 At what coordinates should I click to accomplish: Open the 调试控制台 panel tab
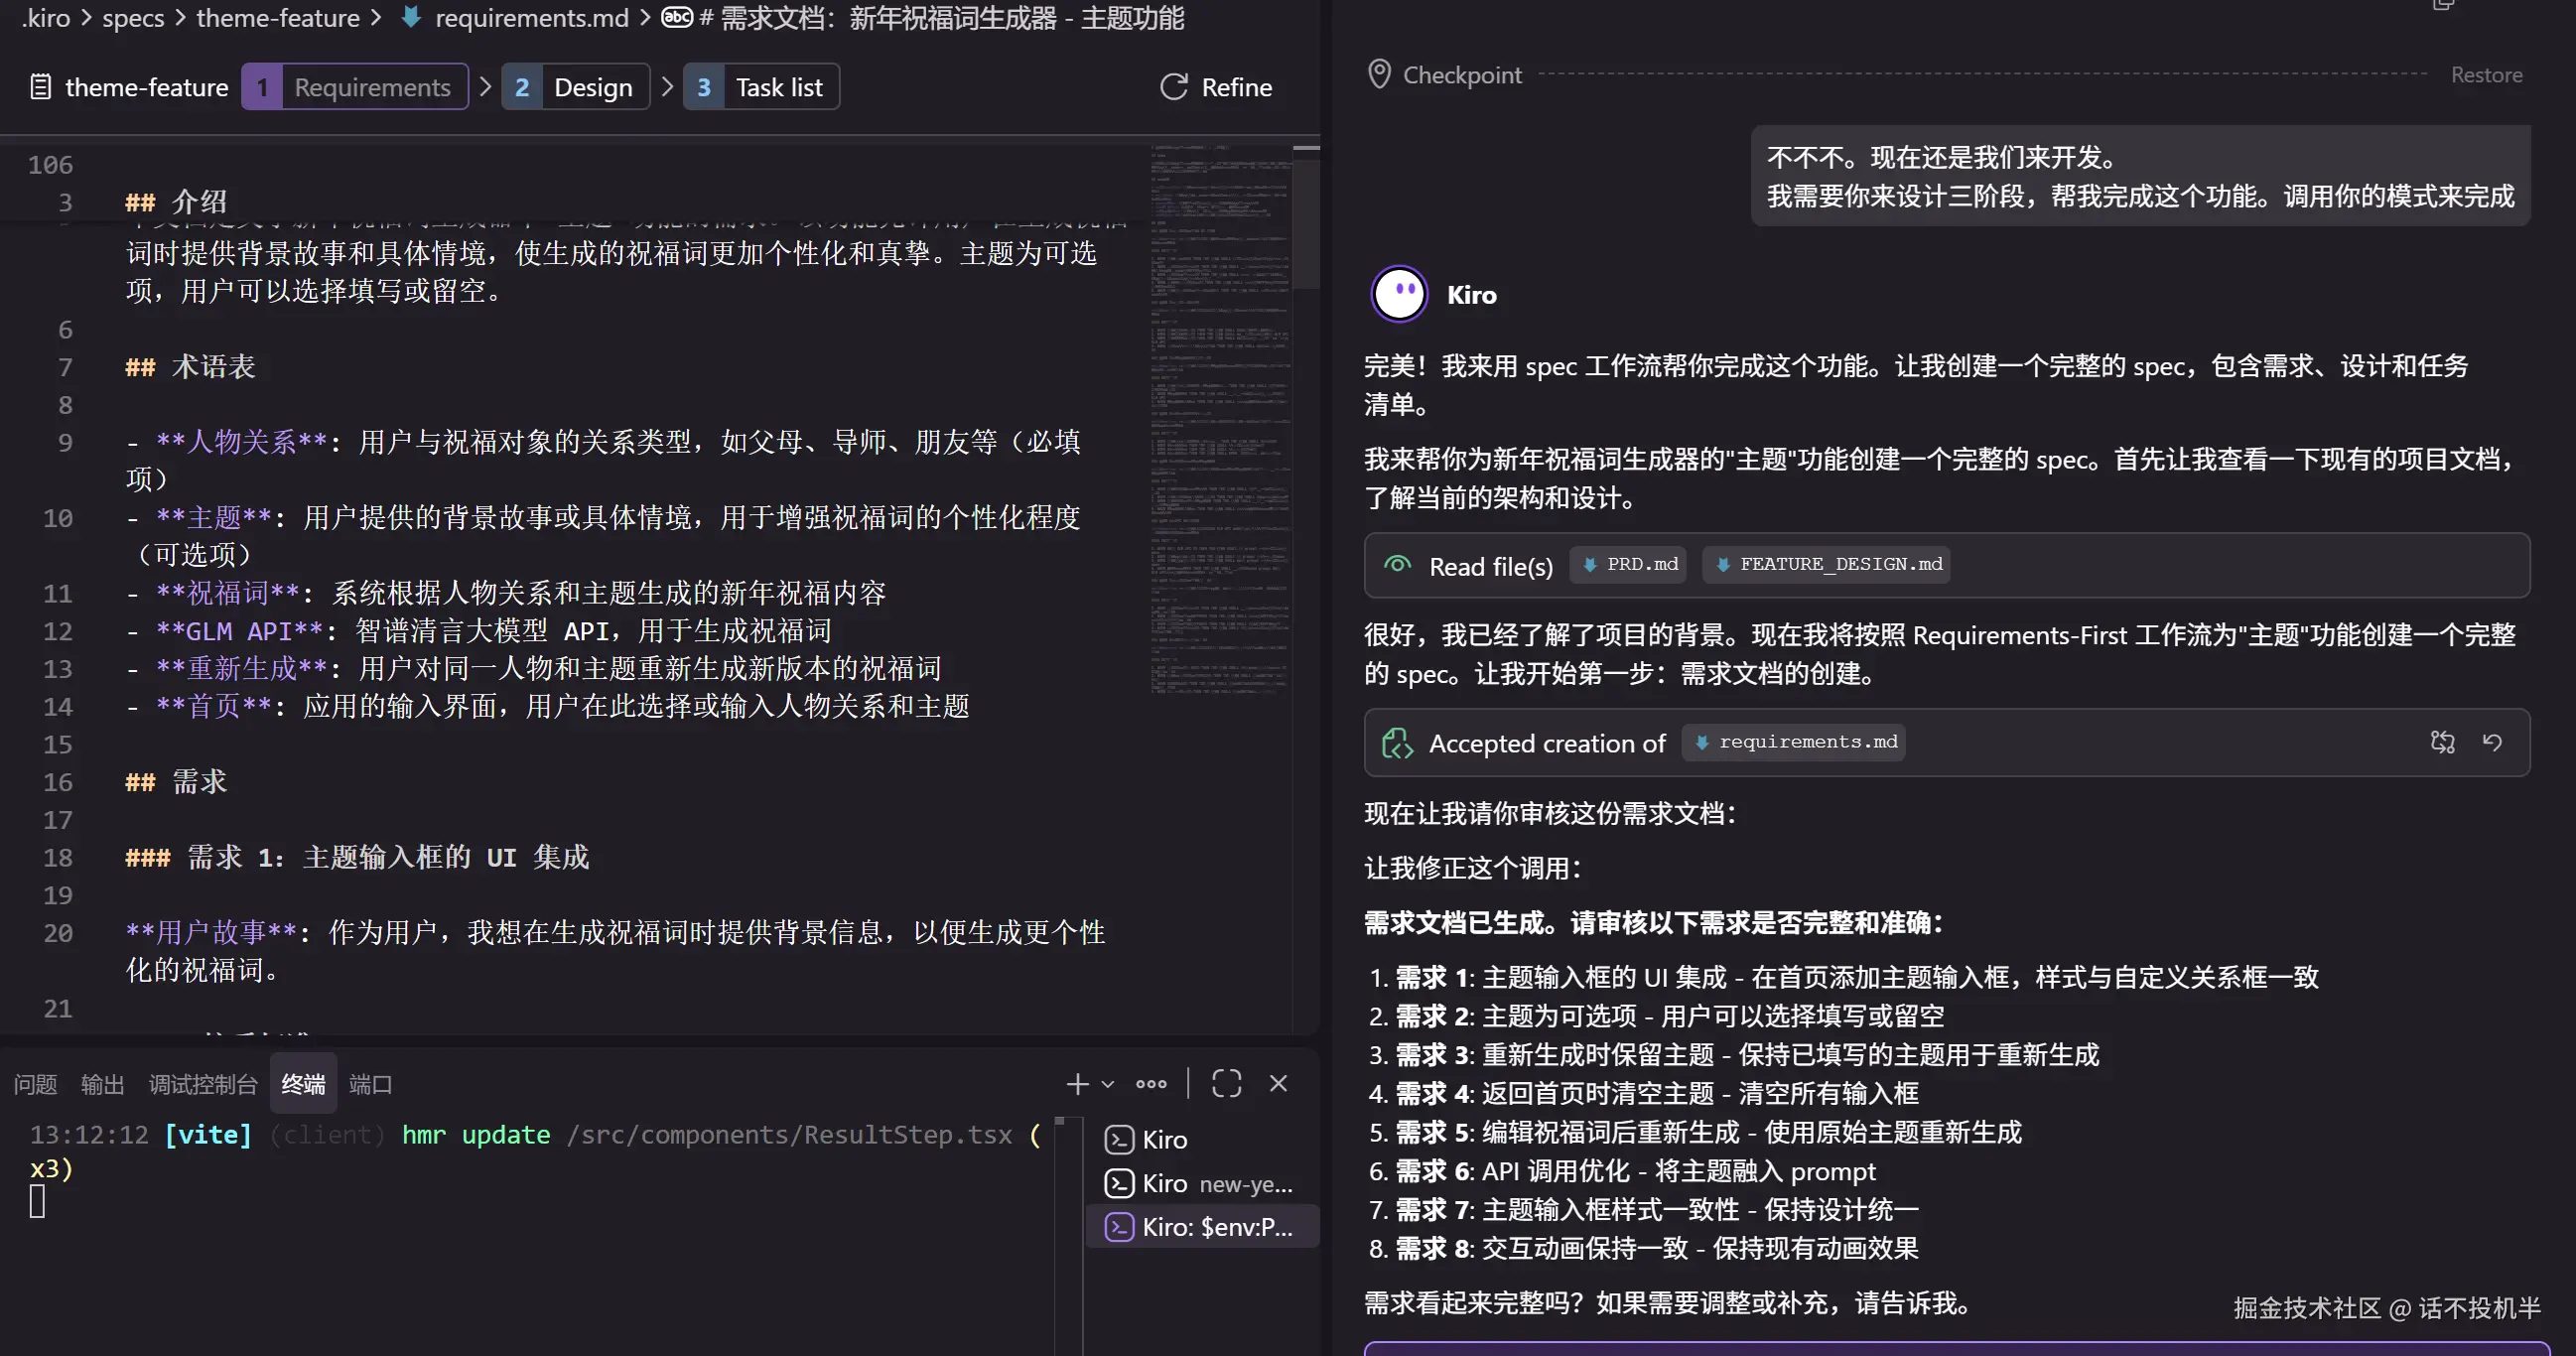(203, 1084)
